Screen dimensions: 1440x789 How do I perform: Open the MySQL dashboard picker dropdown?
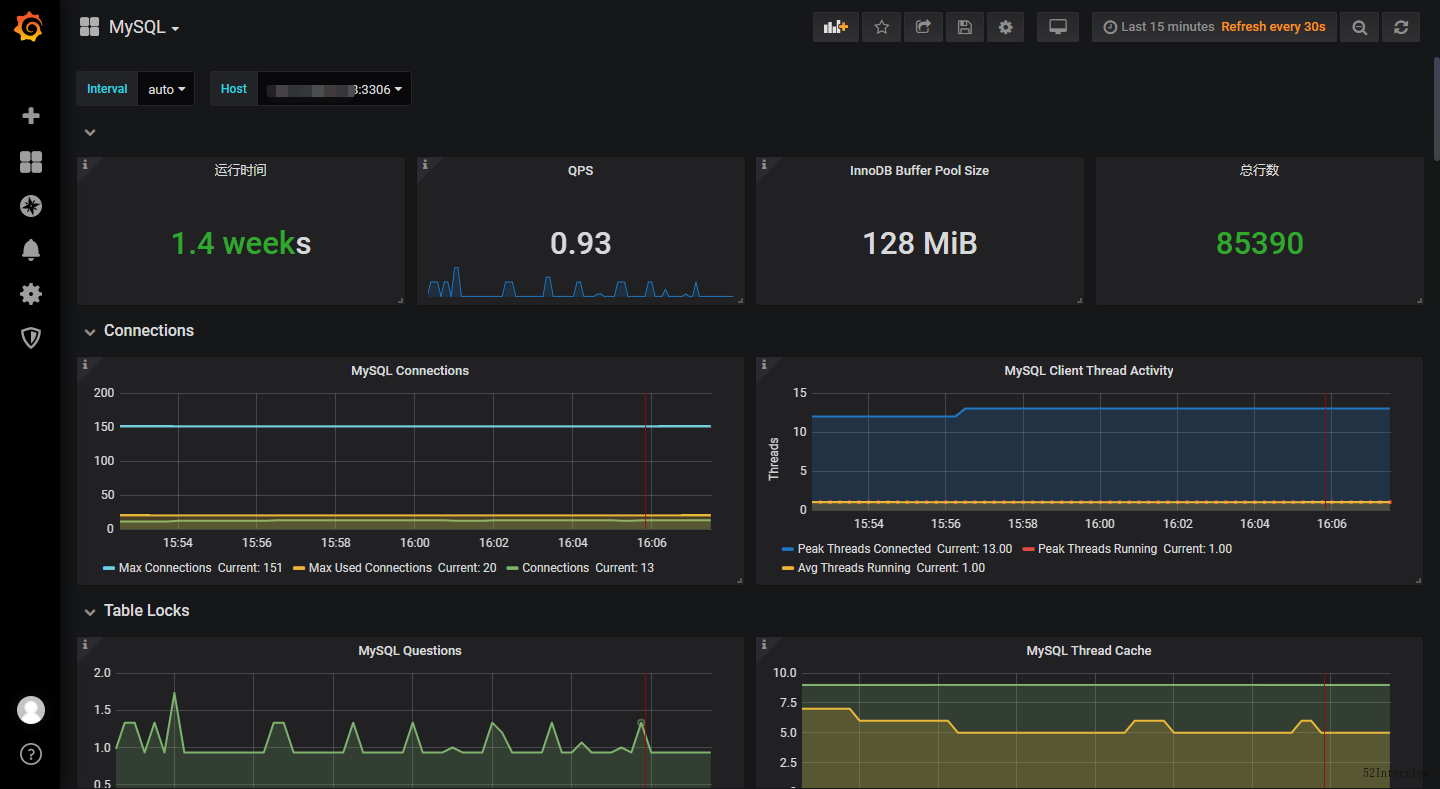pyautogui.click(x=130, y=28)
